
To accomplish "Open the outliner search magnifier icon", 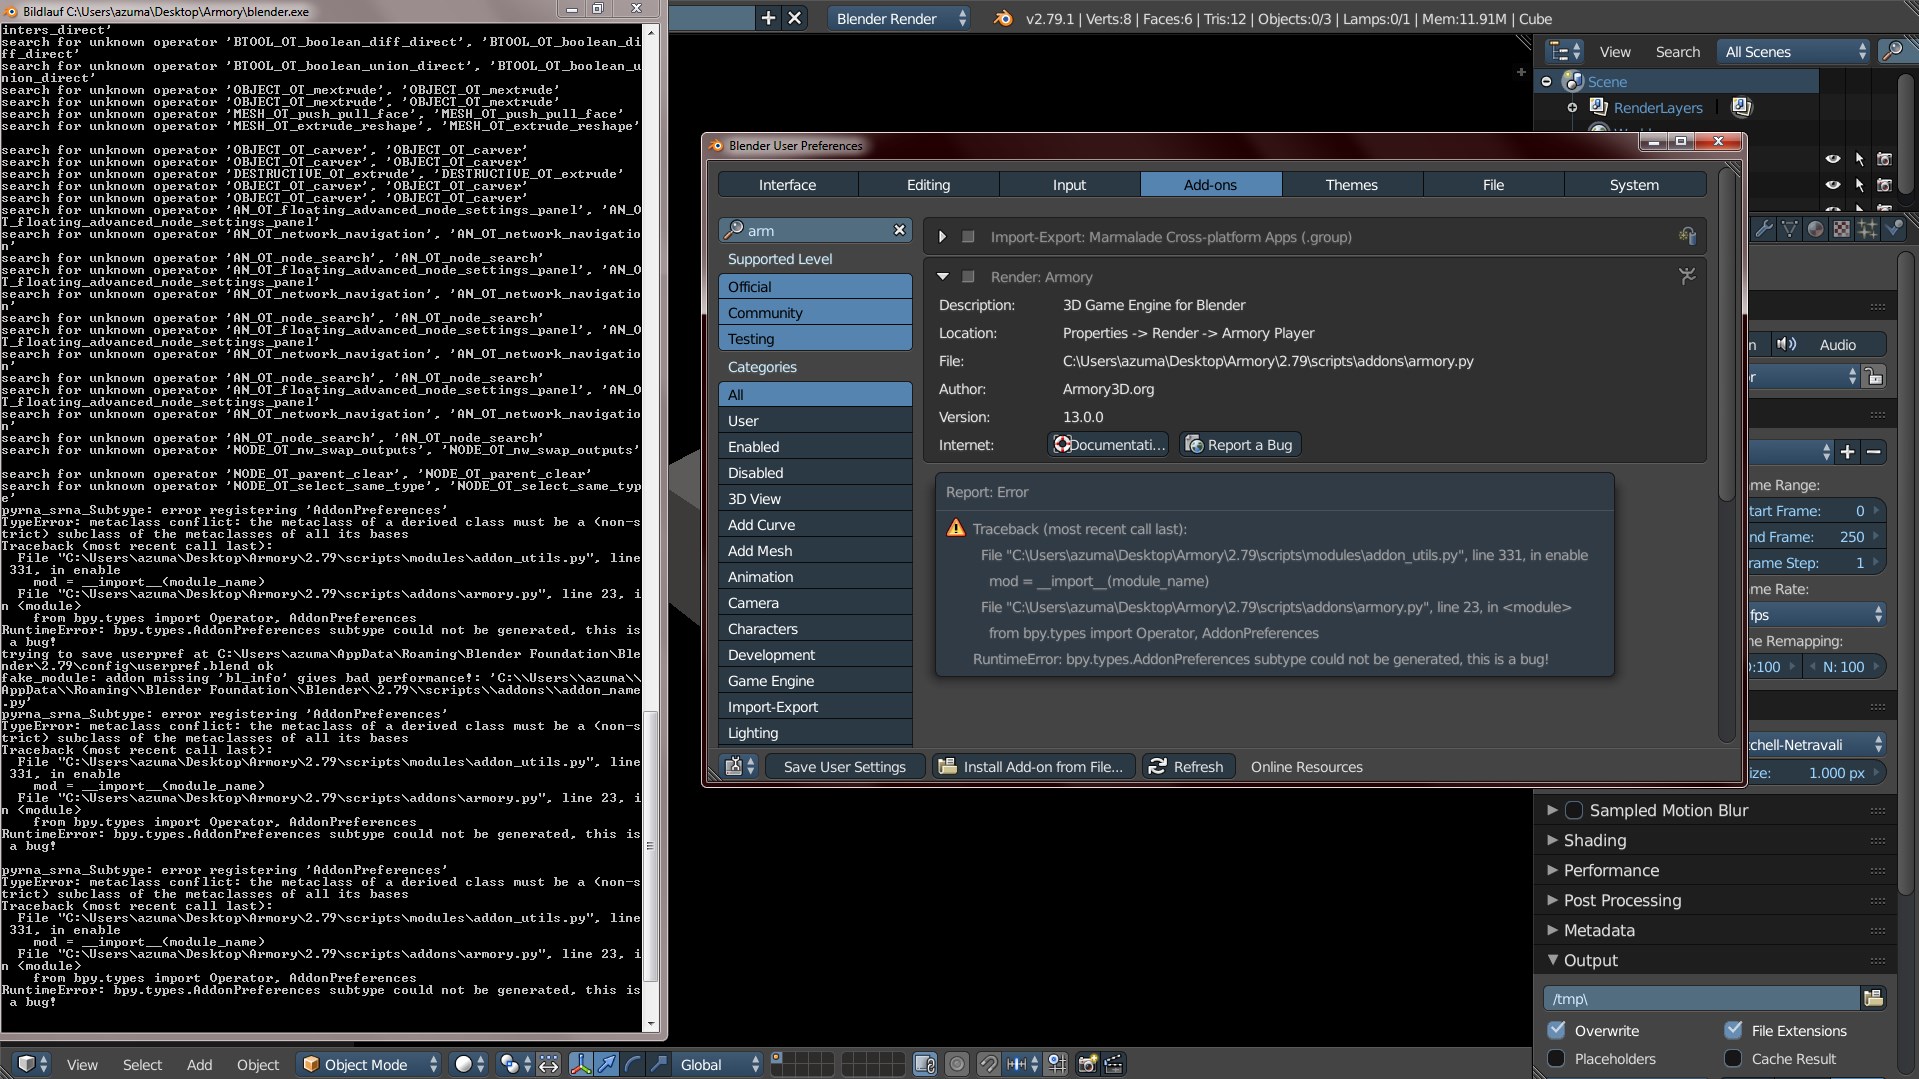I will [1893, 51].
